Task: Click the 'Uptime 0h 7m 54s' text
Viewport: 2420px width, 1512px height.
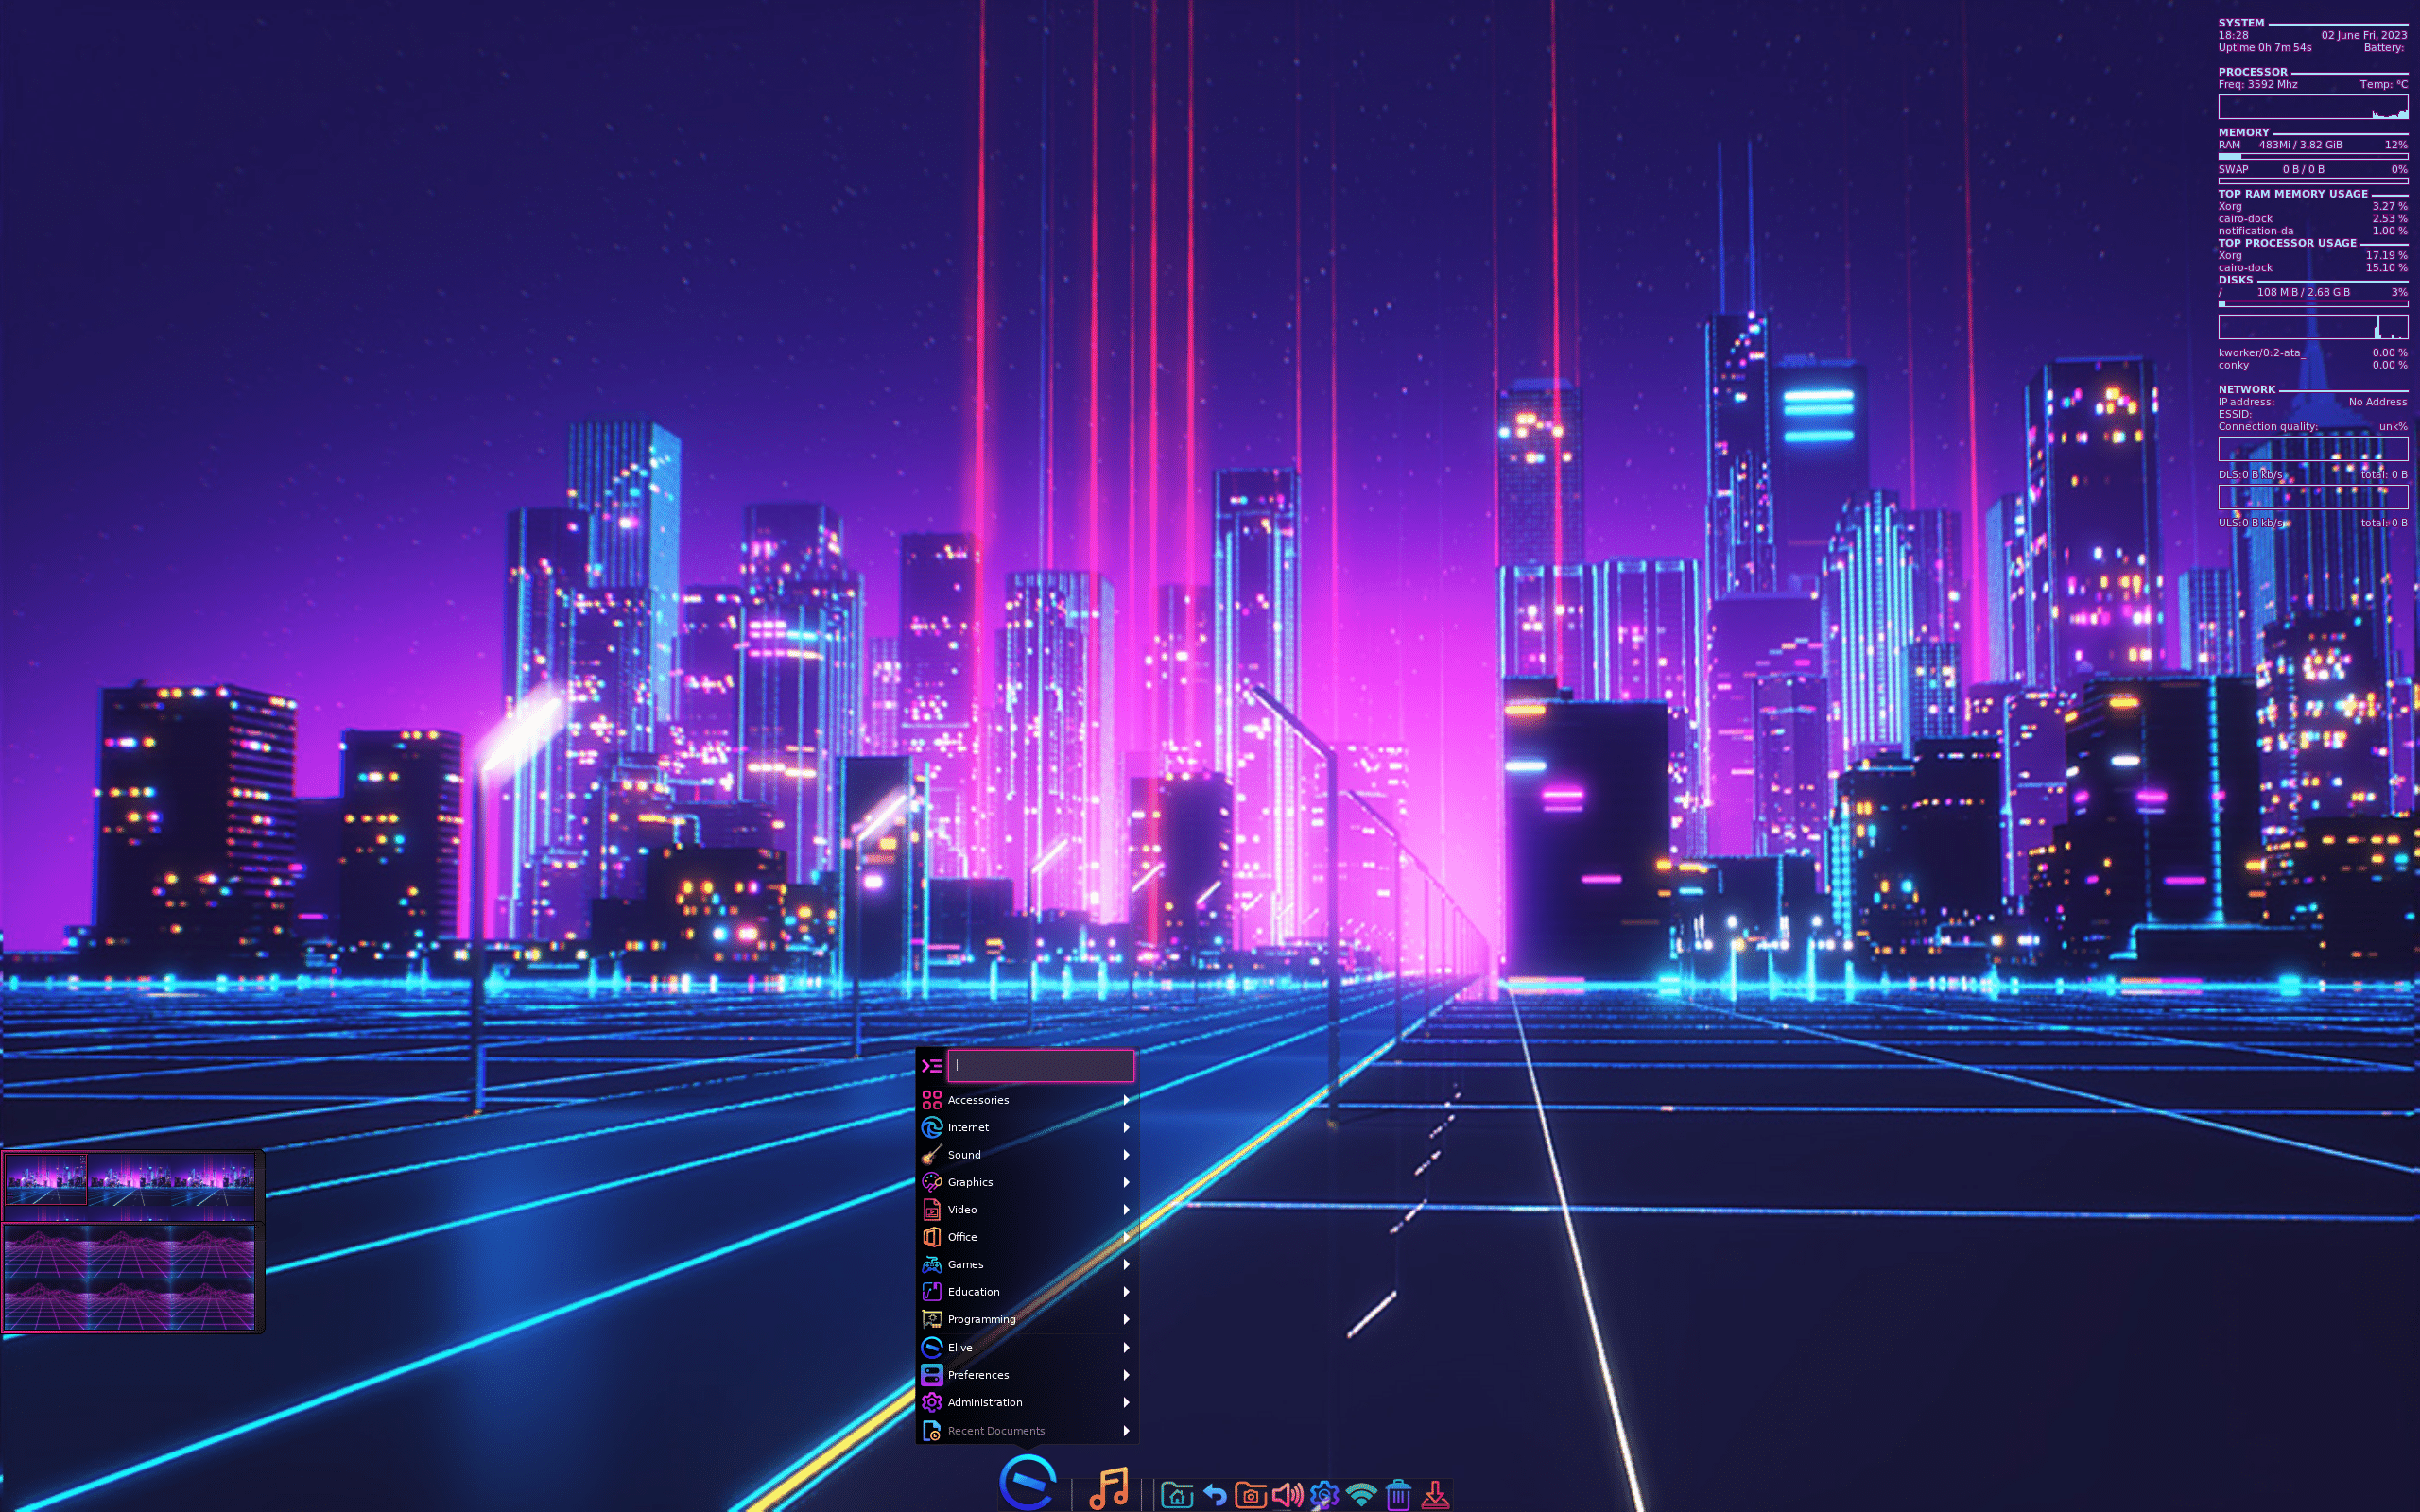Action: click(2264, 47)
